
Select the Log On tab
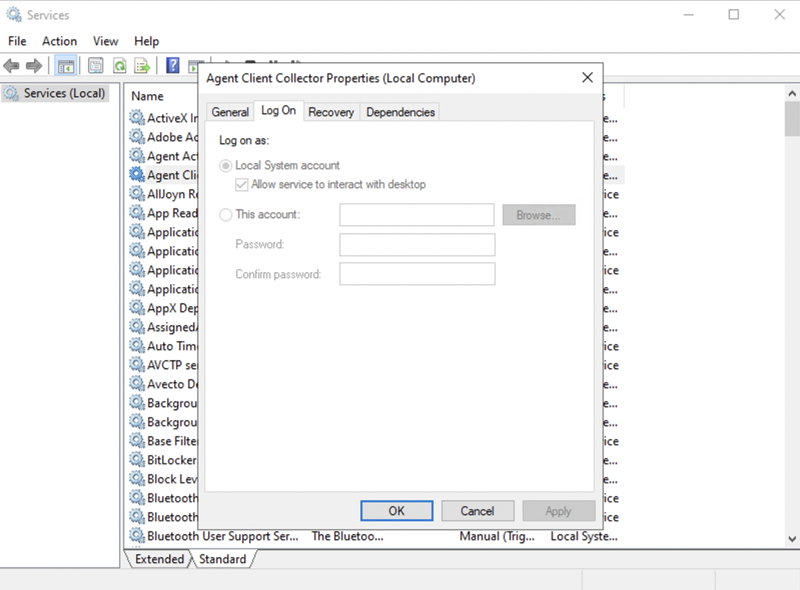pyautogui.click(x=279, y=110)
